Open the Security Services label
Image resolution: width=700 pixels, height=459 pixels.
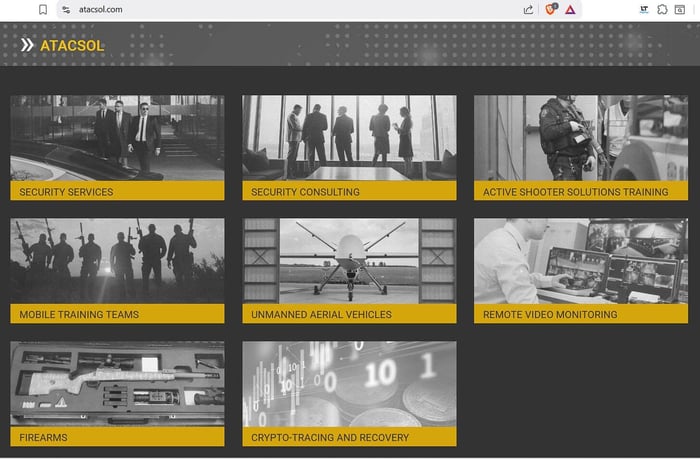coord(66,192)
